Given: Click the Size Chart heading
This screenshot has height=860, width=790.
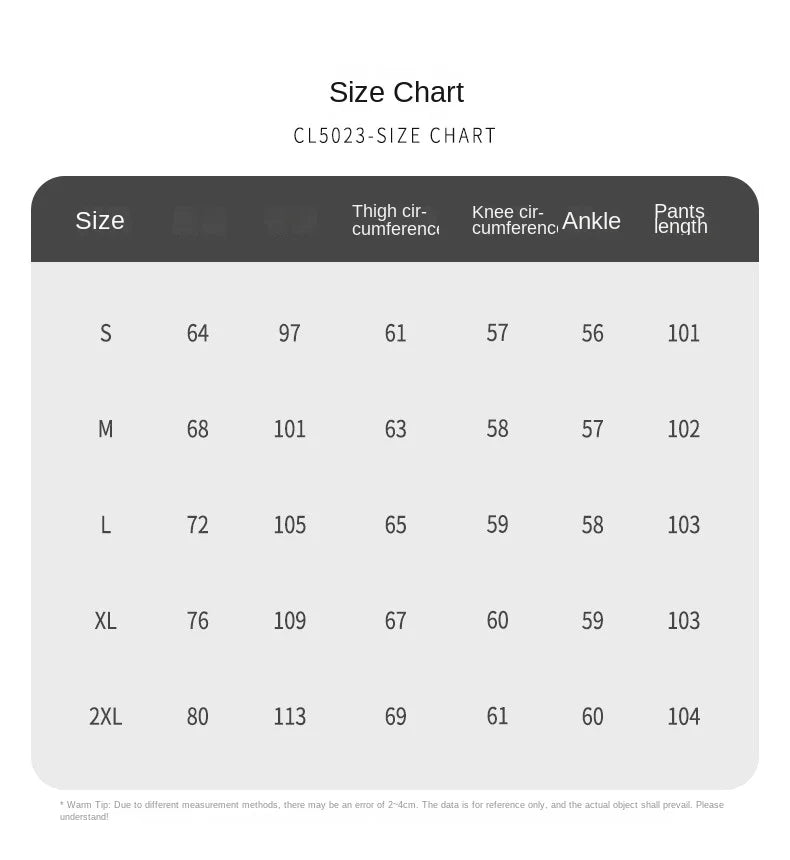Looking at the screenshot, I should click(396, 92).
